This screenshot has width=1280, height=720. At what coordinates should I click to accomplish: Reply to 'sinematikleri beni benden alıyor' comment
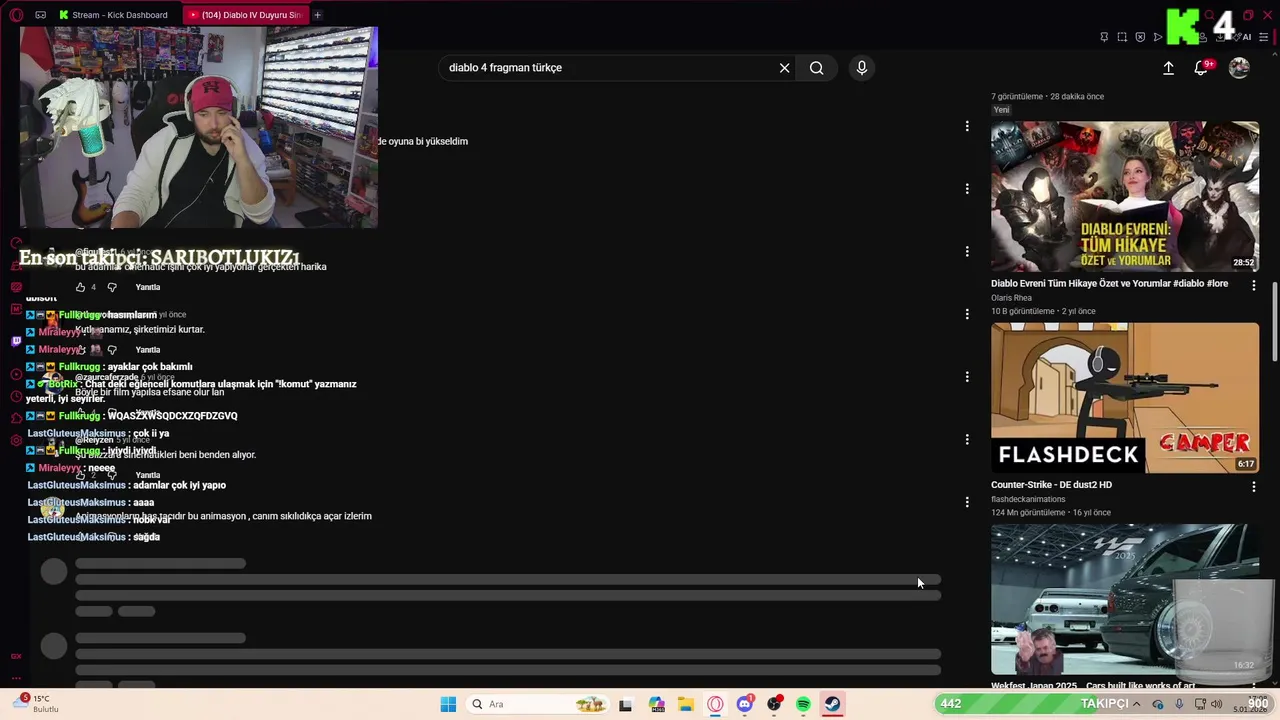coord(148,475)
